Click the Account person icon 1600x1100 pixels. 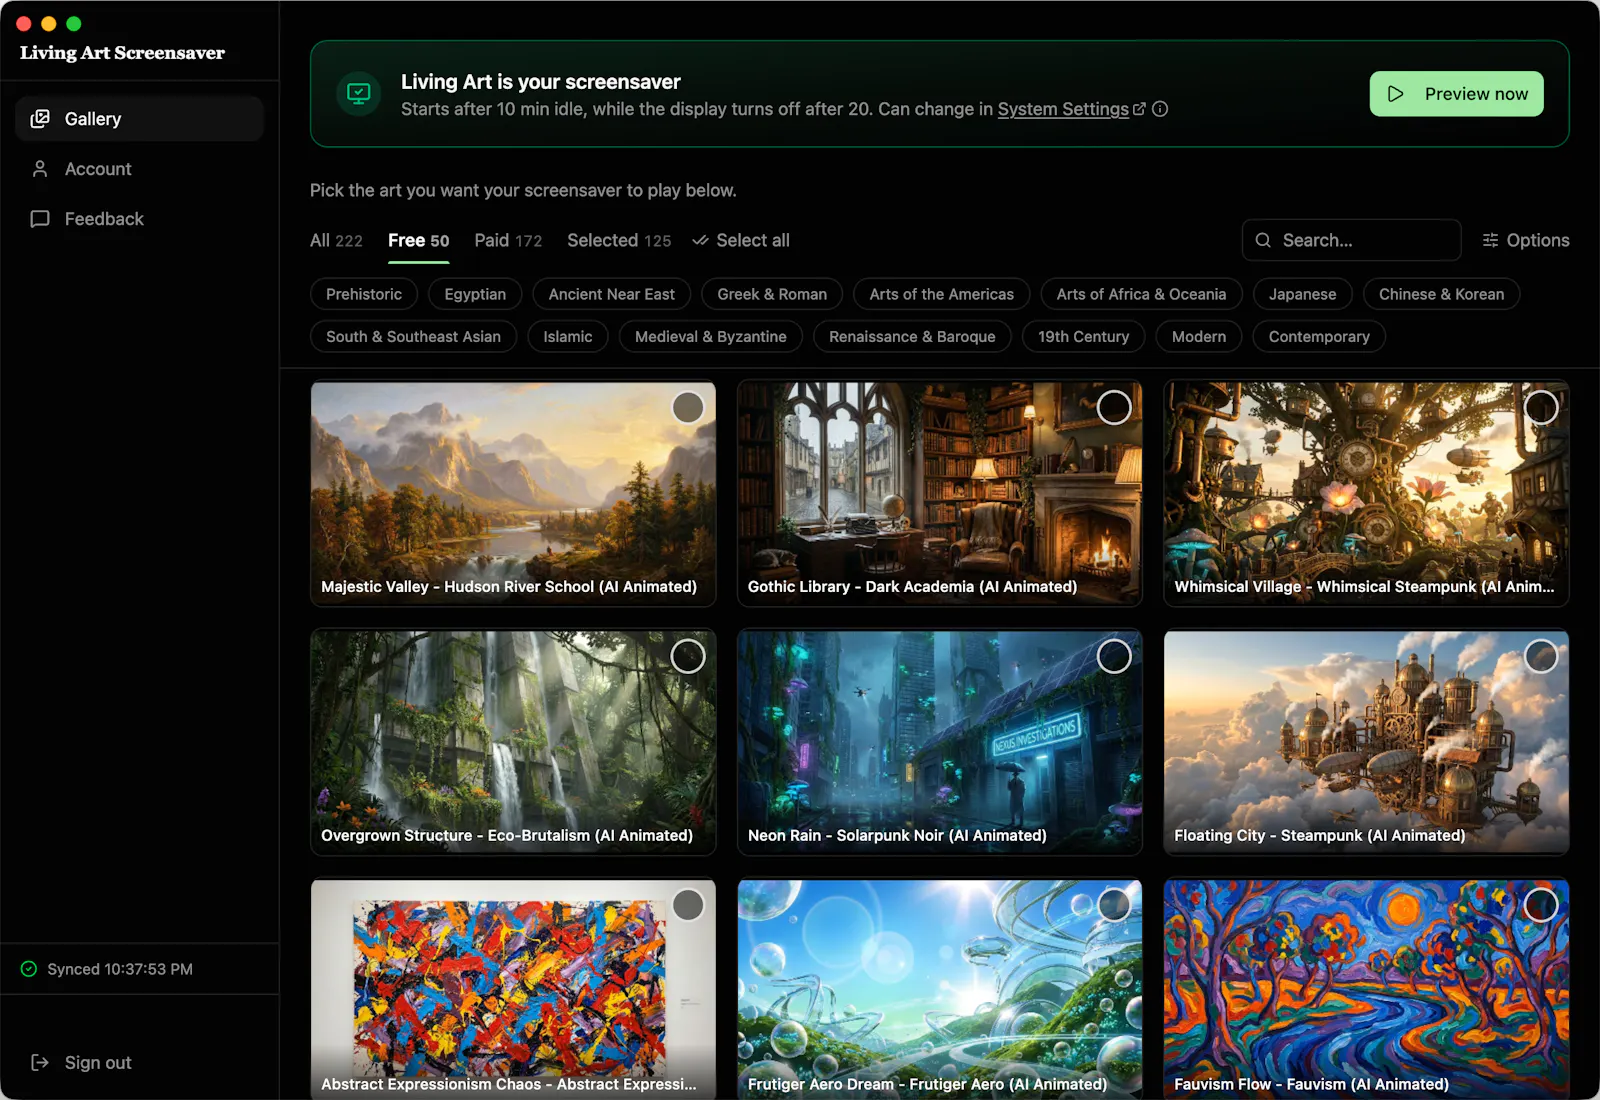(x=40, y=169)
